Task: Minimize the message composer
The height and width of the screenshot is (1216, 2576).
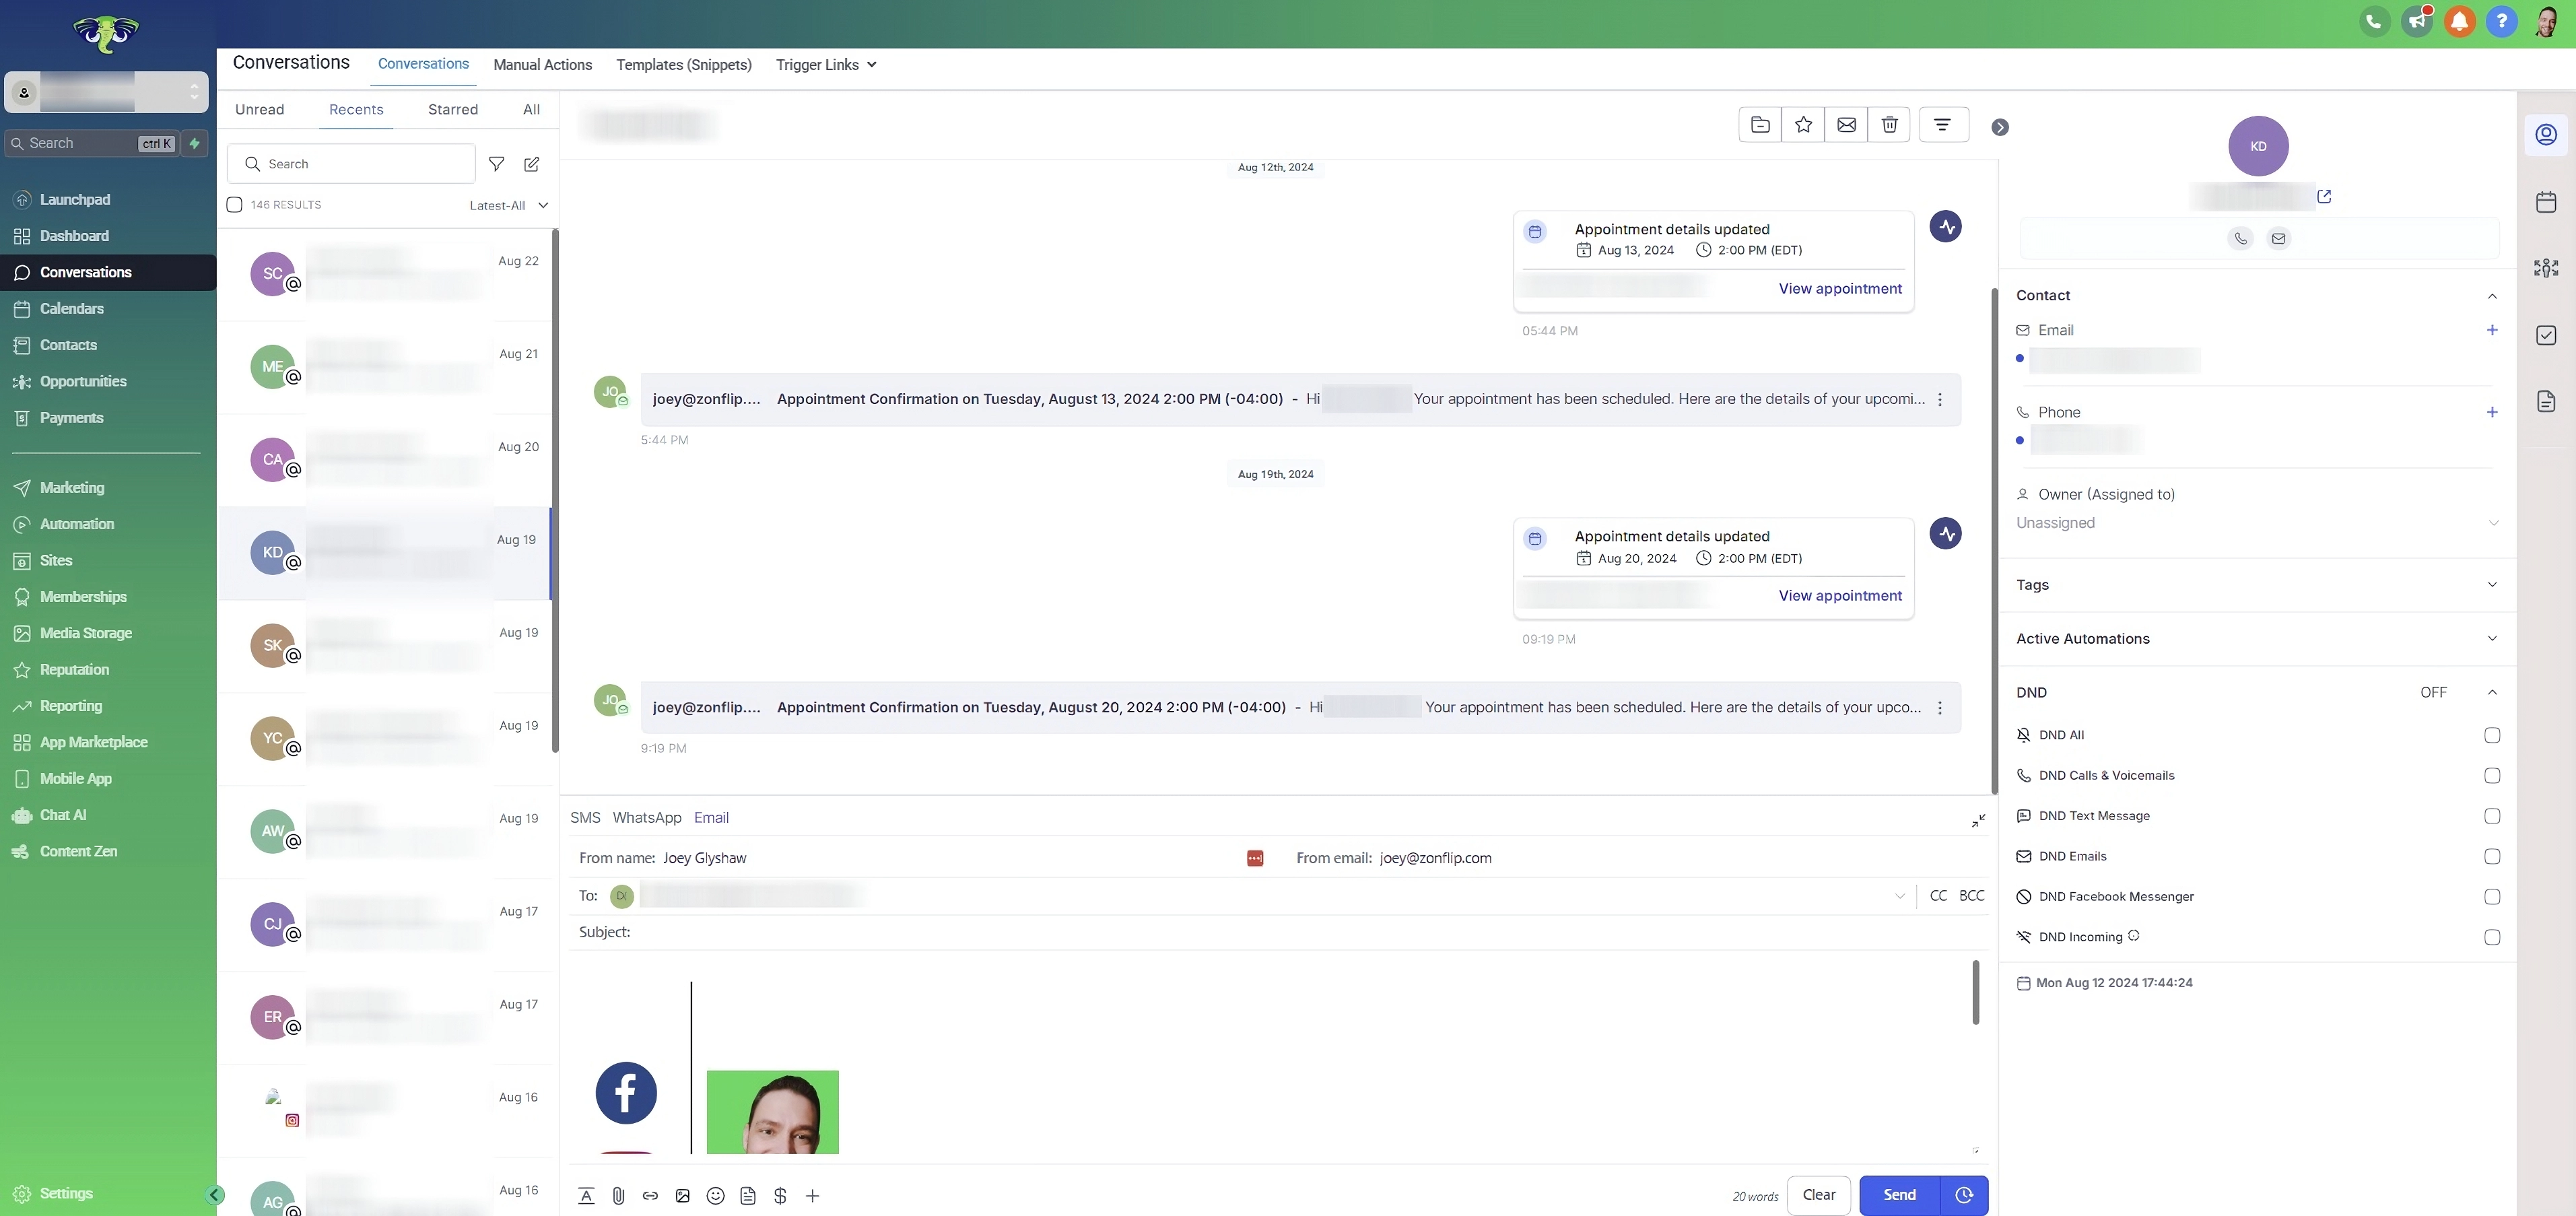Action: (x=1978, y=821)
